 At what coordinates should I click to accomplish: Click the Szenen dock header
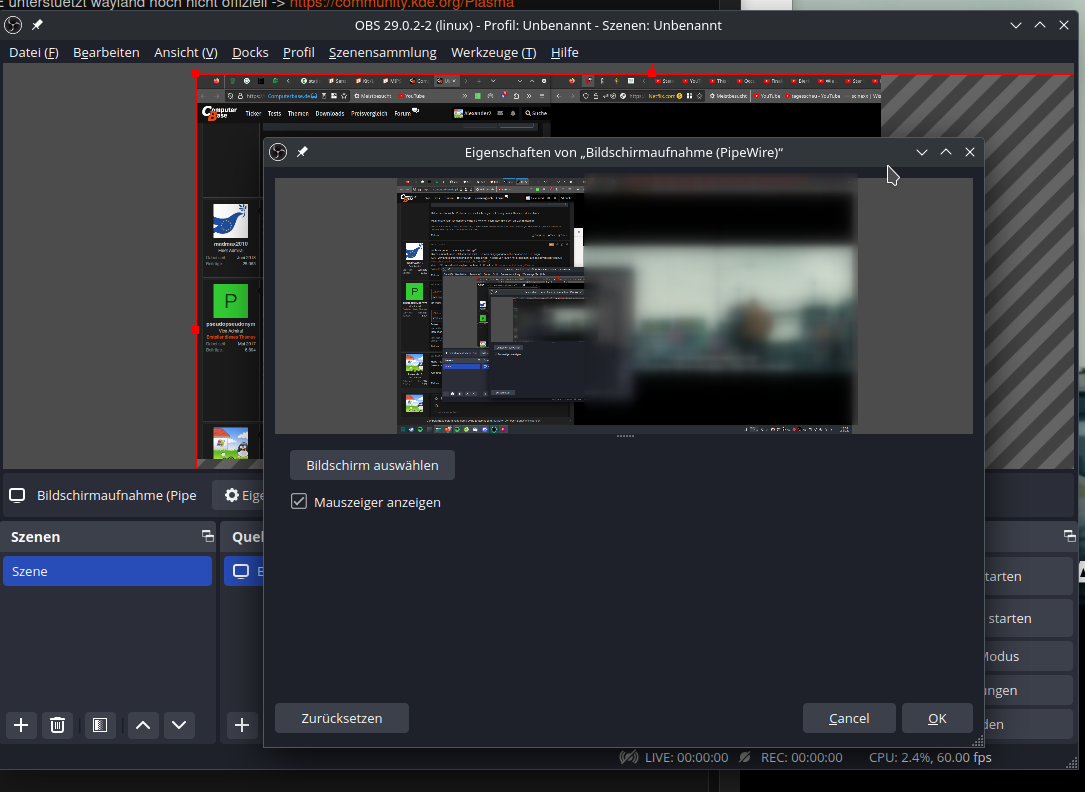109,537
